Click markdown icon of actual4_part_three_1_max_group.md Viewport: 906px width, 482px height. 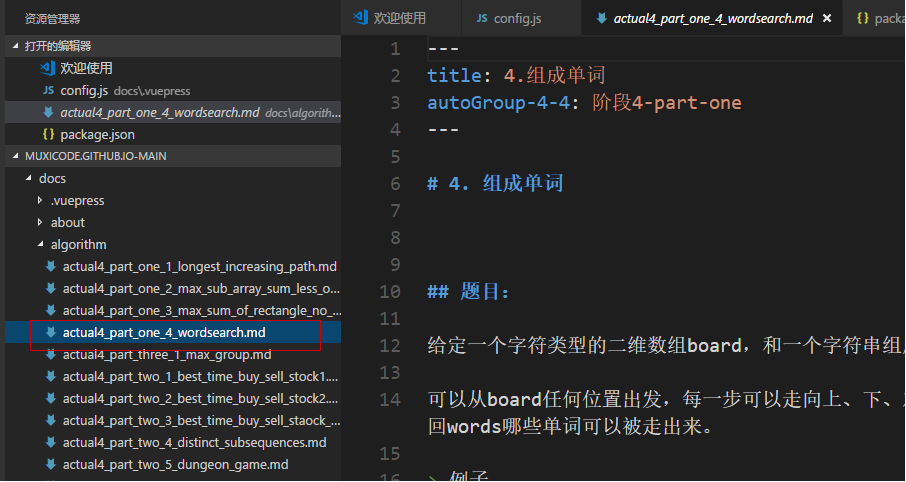(x=50, y=354)
